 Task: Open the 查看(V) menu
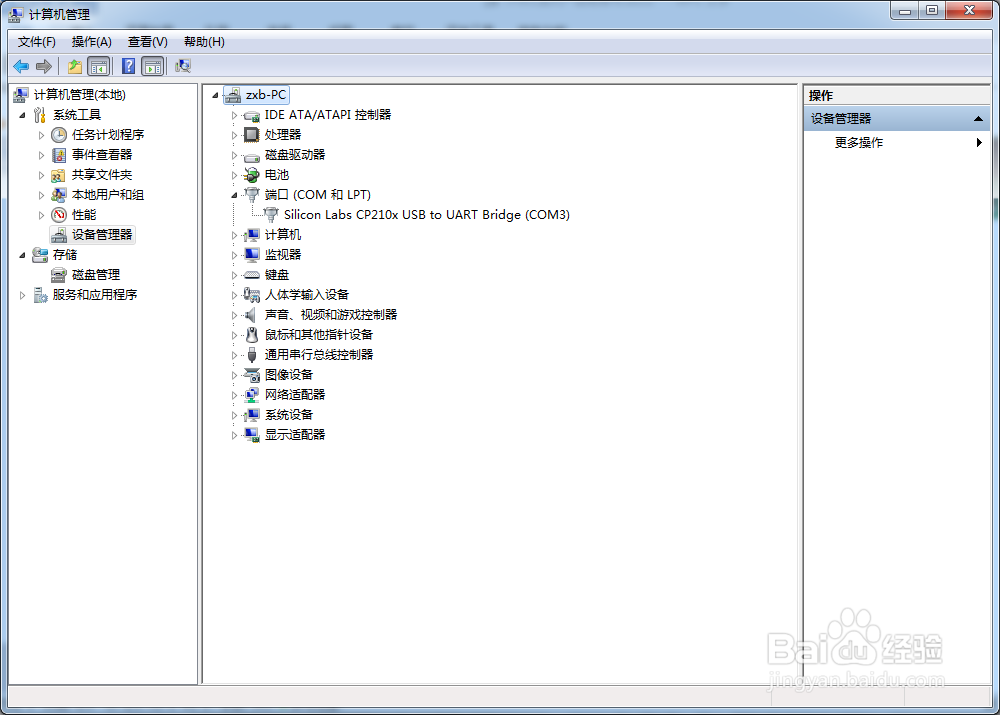pos(147,42)
